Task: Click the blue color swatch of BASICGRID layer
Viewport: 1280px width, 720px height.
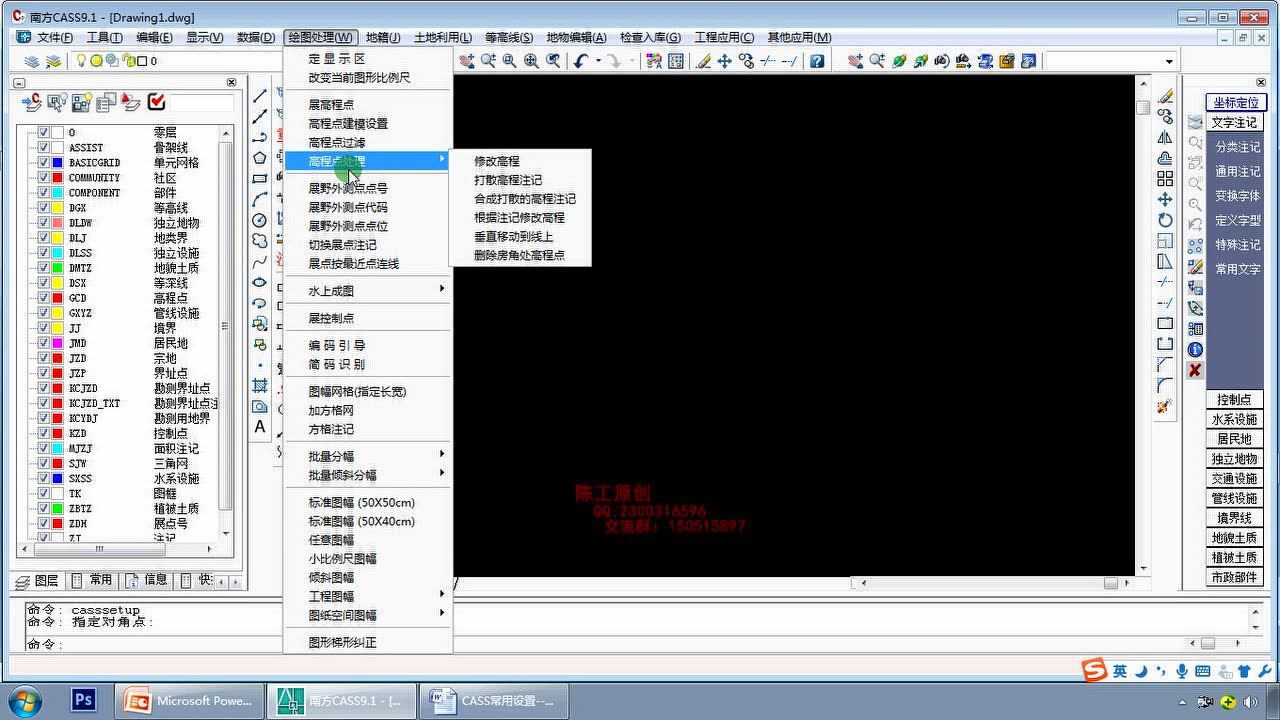Action: pyautogui.click(x=58, y=163)
